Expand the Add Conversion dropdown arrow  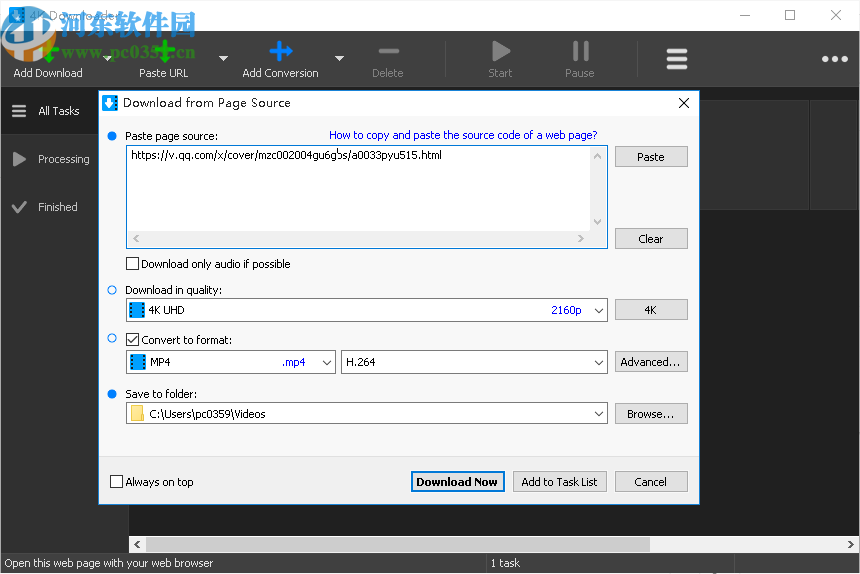(x=340, y=58)
